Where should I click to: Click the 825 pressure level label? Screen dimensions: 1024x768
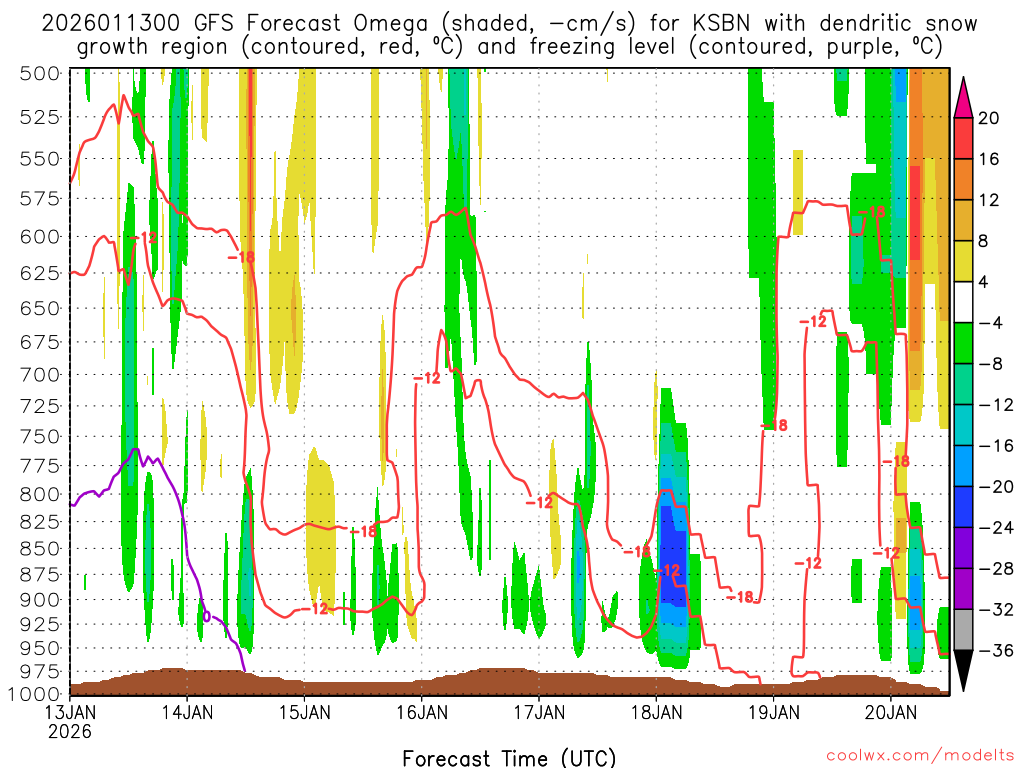[x=40, y=522]
